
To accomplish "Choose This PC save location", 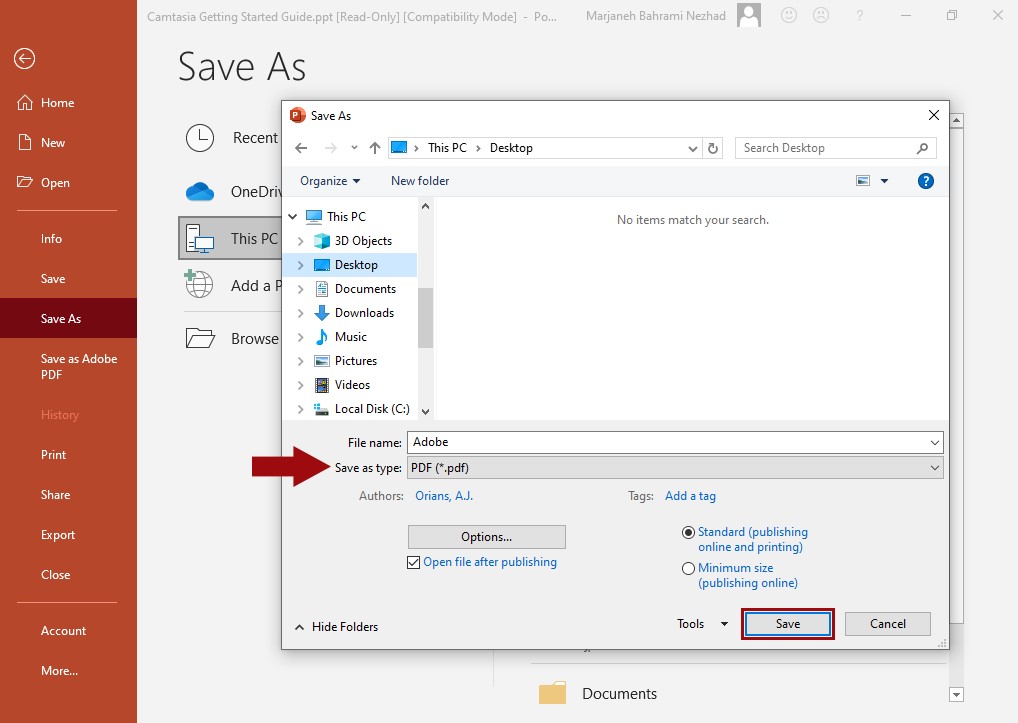I will click(x=230, y=238).
